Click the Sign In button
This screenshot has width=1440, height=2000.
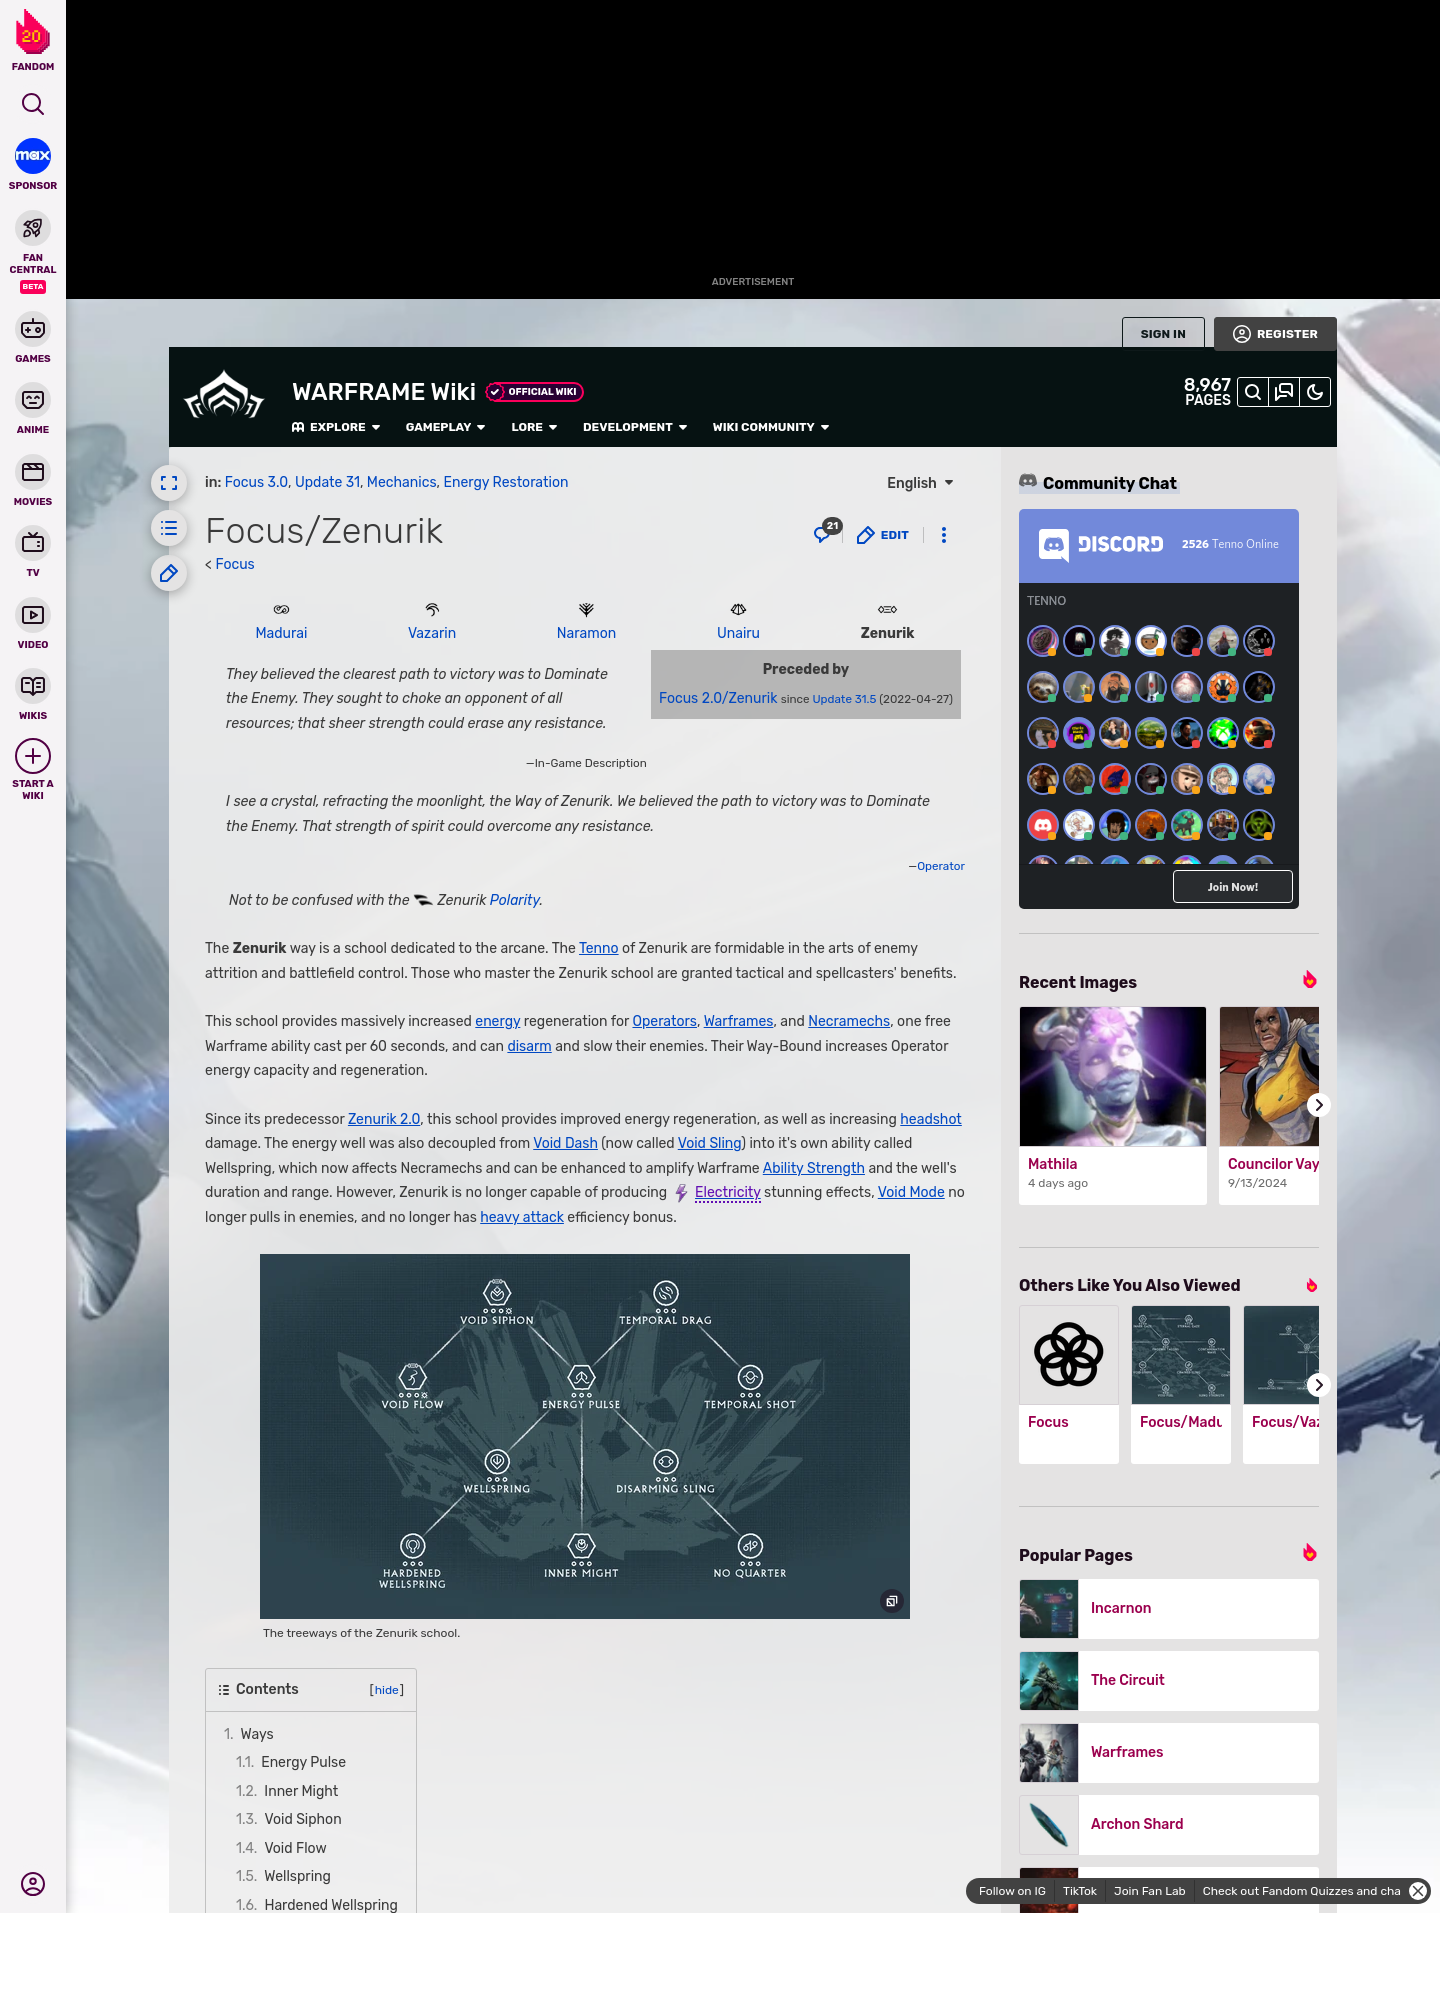point(1163,334)
